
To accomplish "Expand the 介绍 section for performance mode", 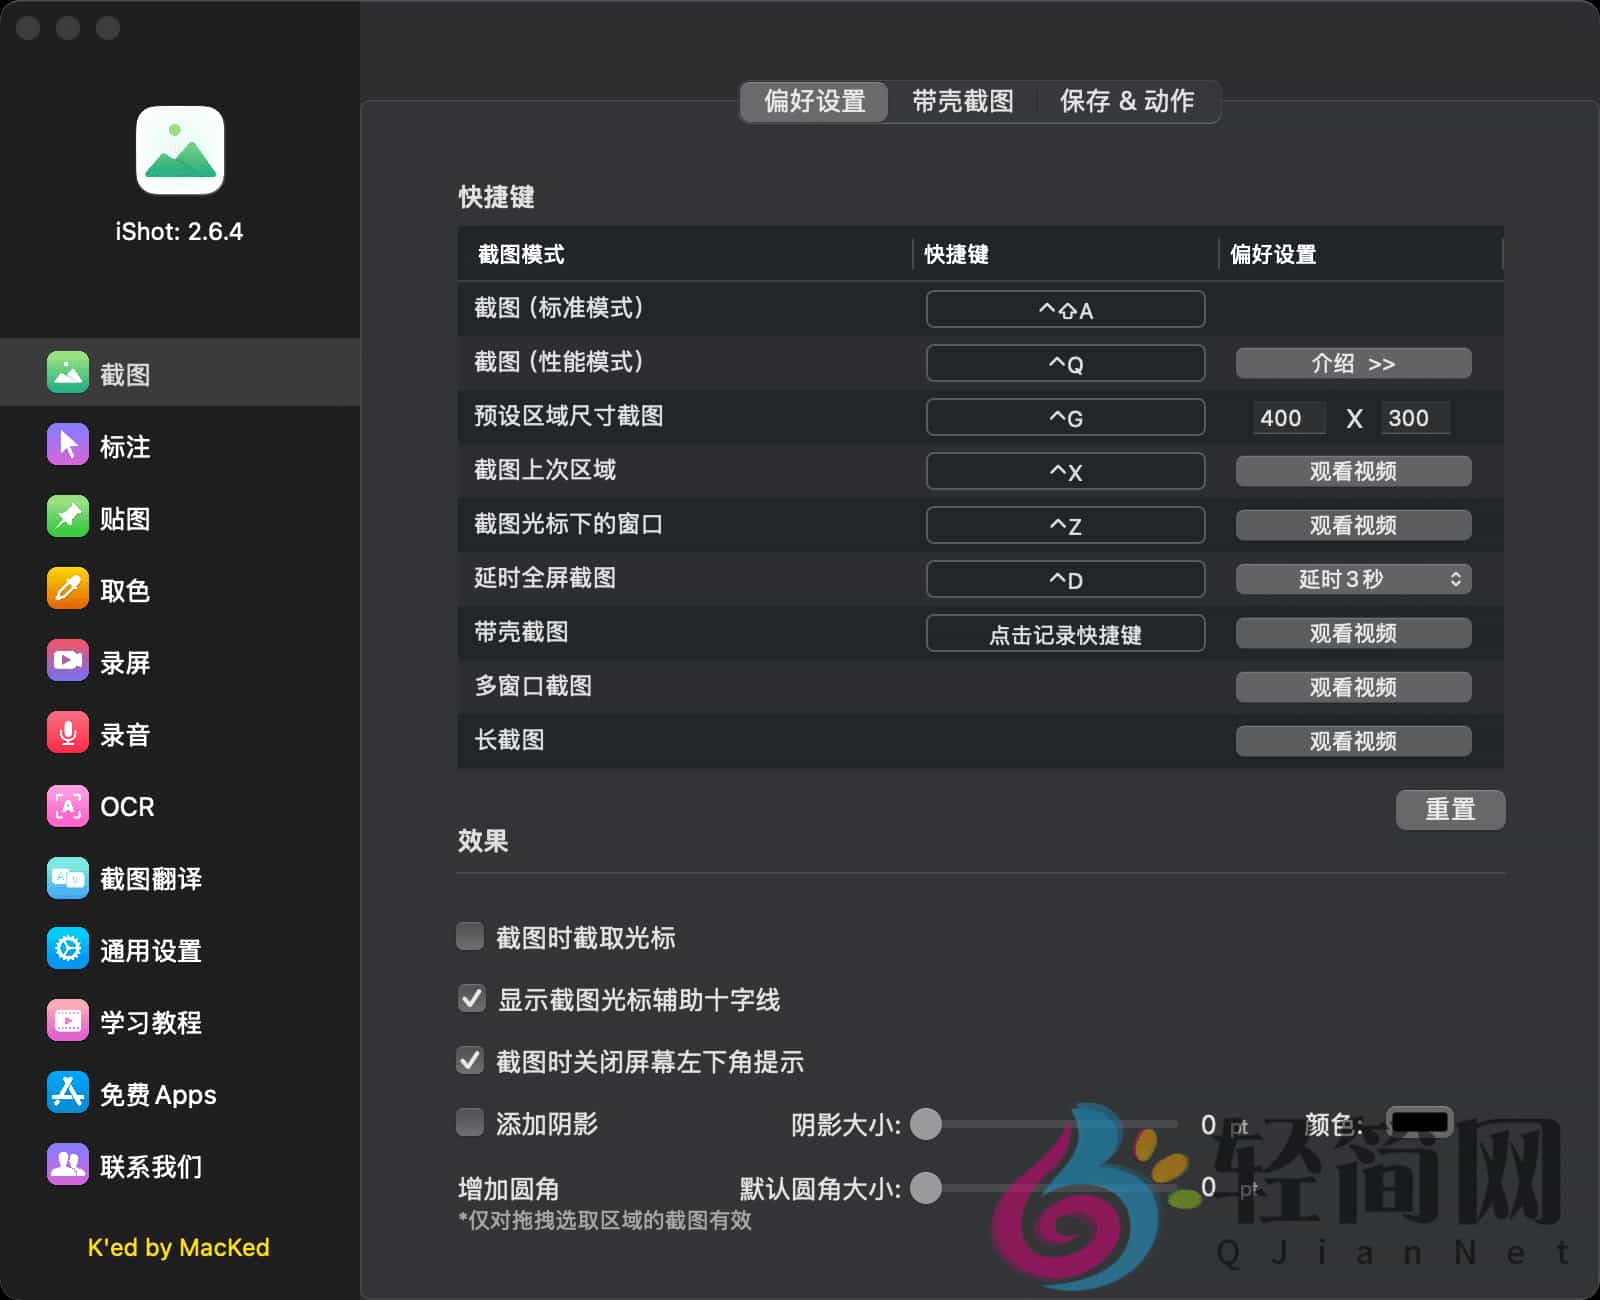I will point(1353,363).
